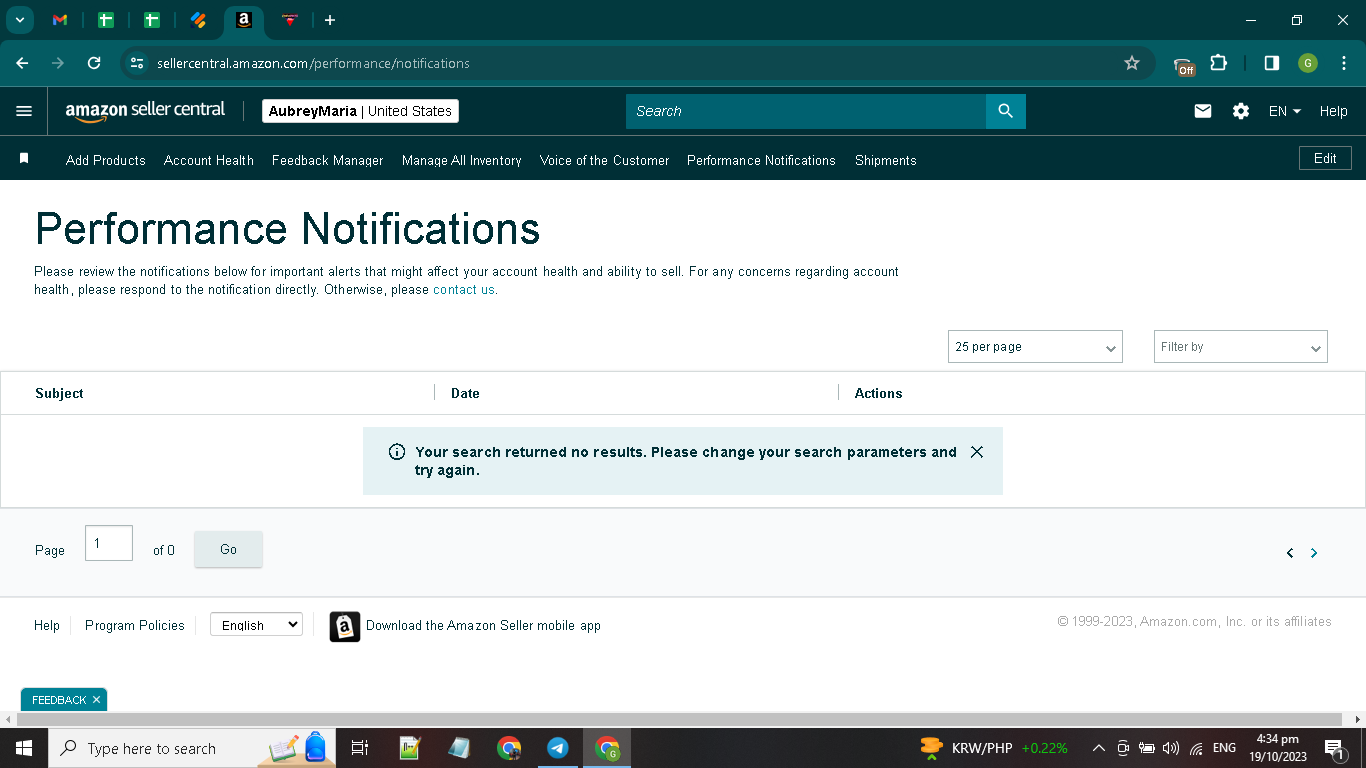The width and height of the screenshot is (1366, 768).
Task: Open Task View in taskbar
Action: 360,748
